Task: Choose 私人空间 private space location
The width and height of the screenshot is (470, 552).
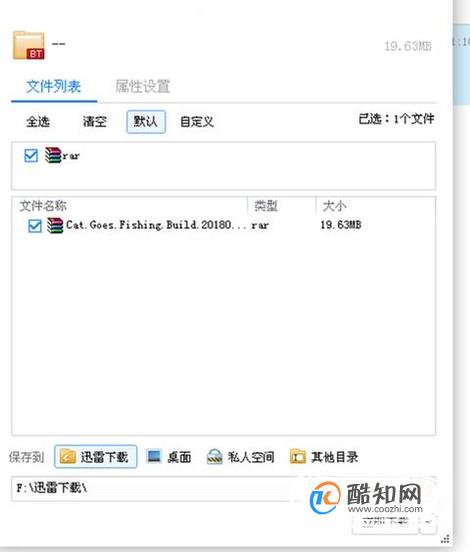Action: (240, 457)
